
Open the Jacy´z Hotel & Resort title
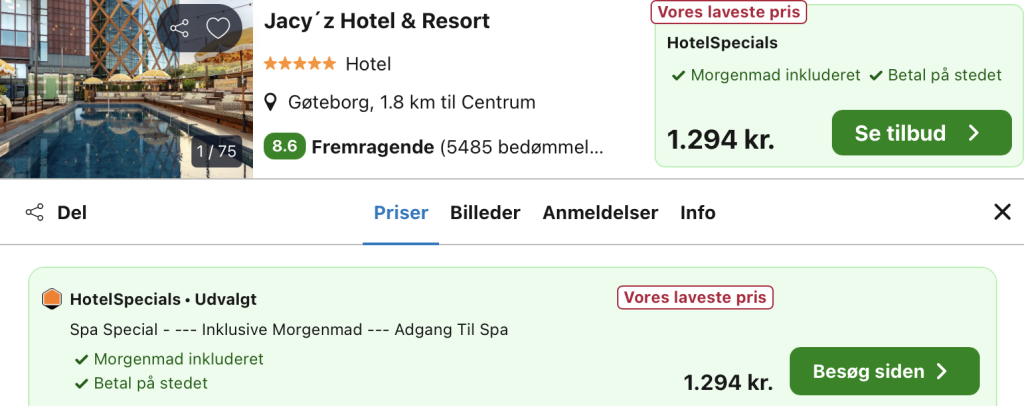377,22
